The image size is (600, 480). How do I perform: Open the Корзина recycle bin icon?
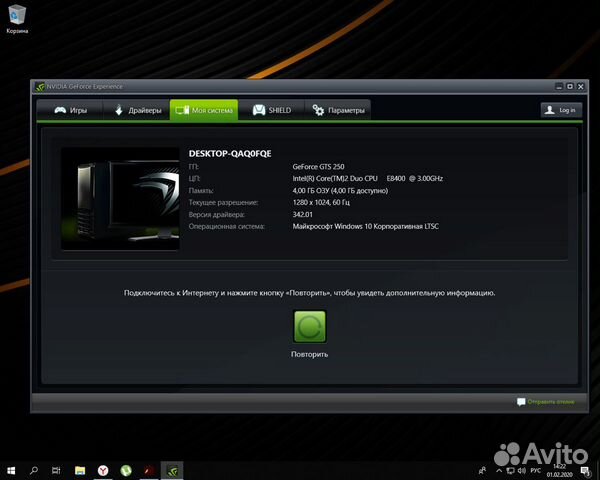(x=17, y=18)
